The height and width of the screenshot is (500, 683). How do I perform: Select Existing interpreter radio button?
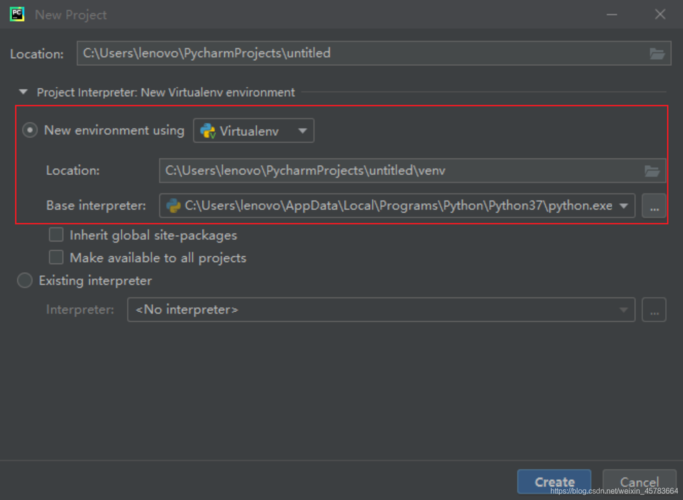point(25,280)
